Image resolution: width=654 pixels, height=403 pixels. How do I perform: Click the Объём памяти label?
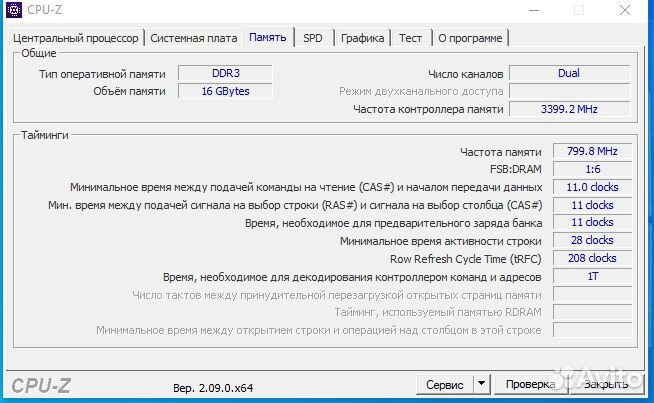coord(129,91)
